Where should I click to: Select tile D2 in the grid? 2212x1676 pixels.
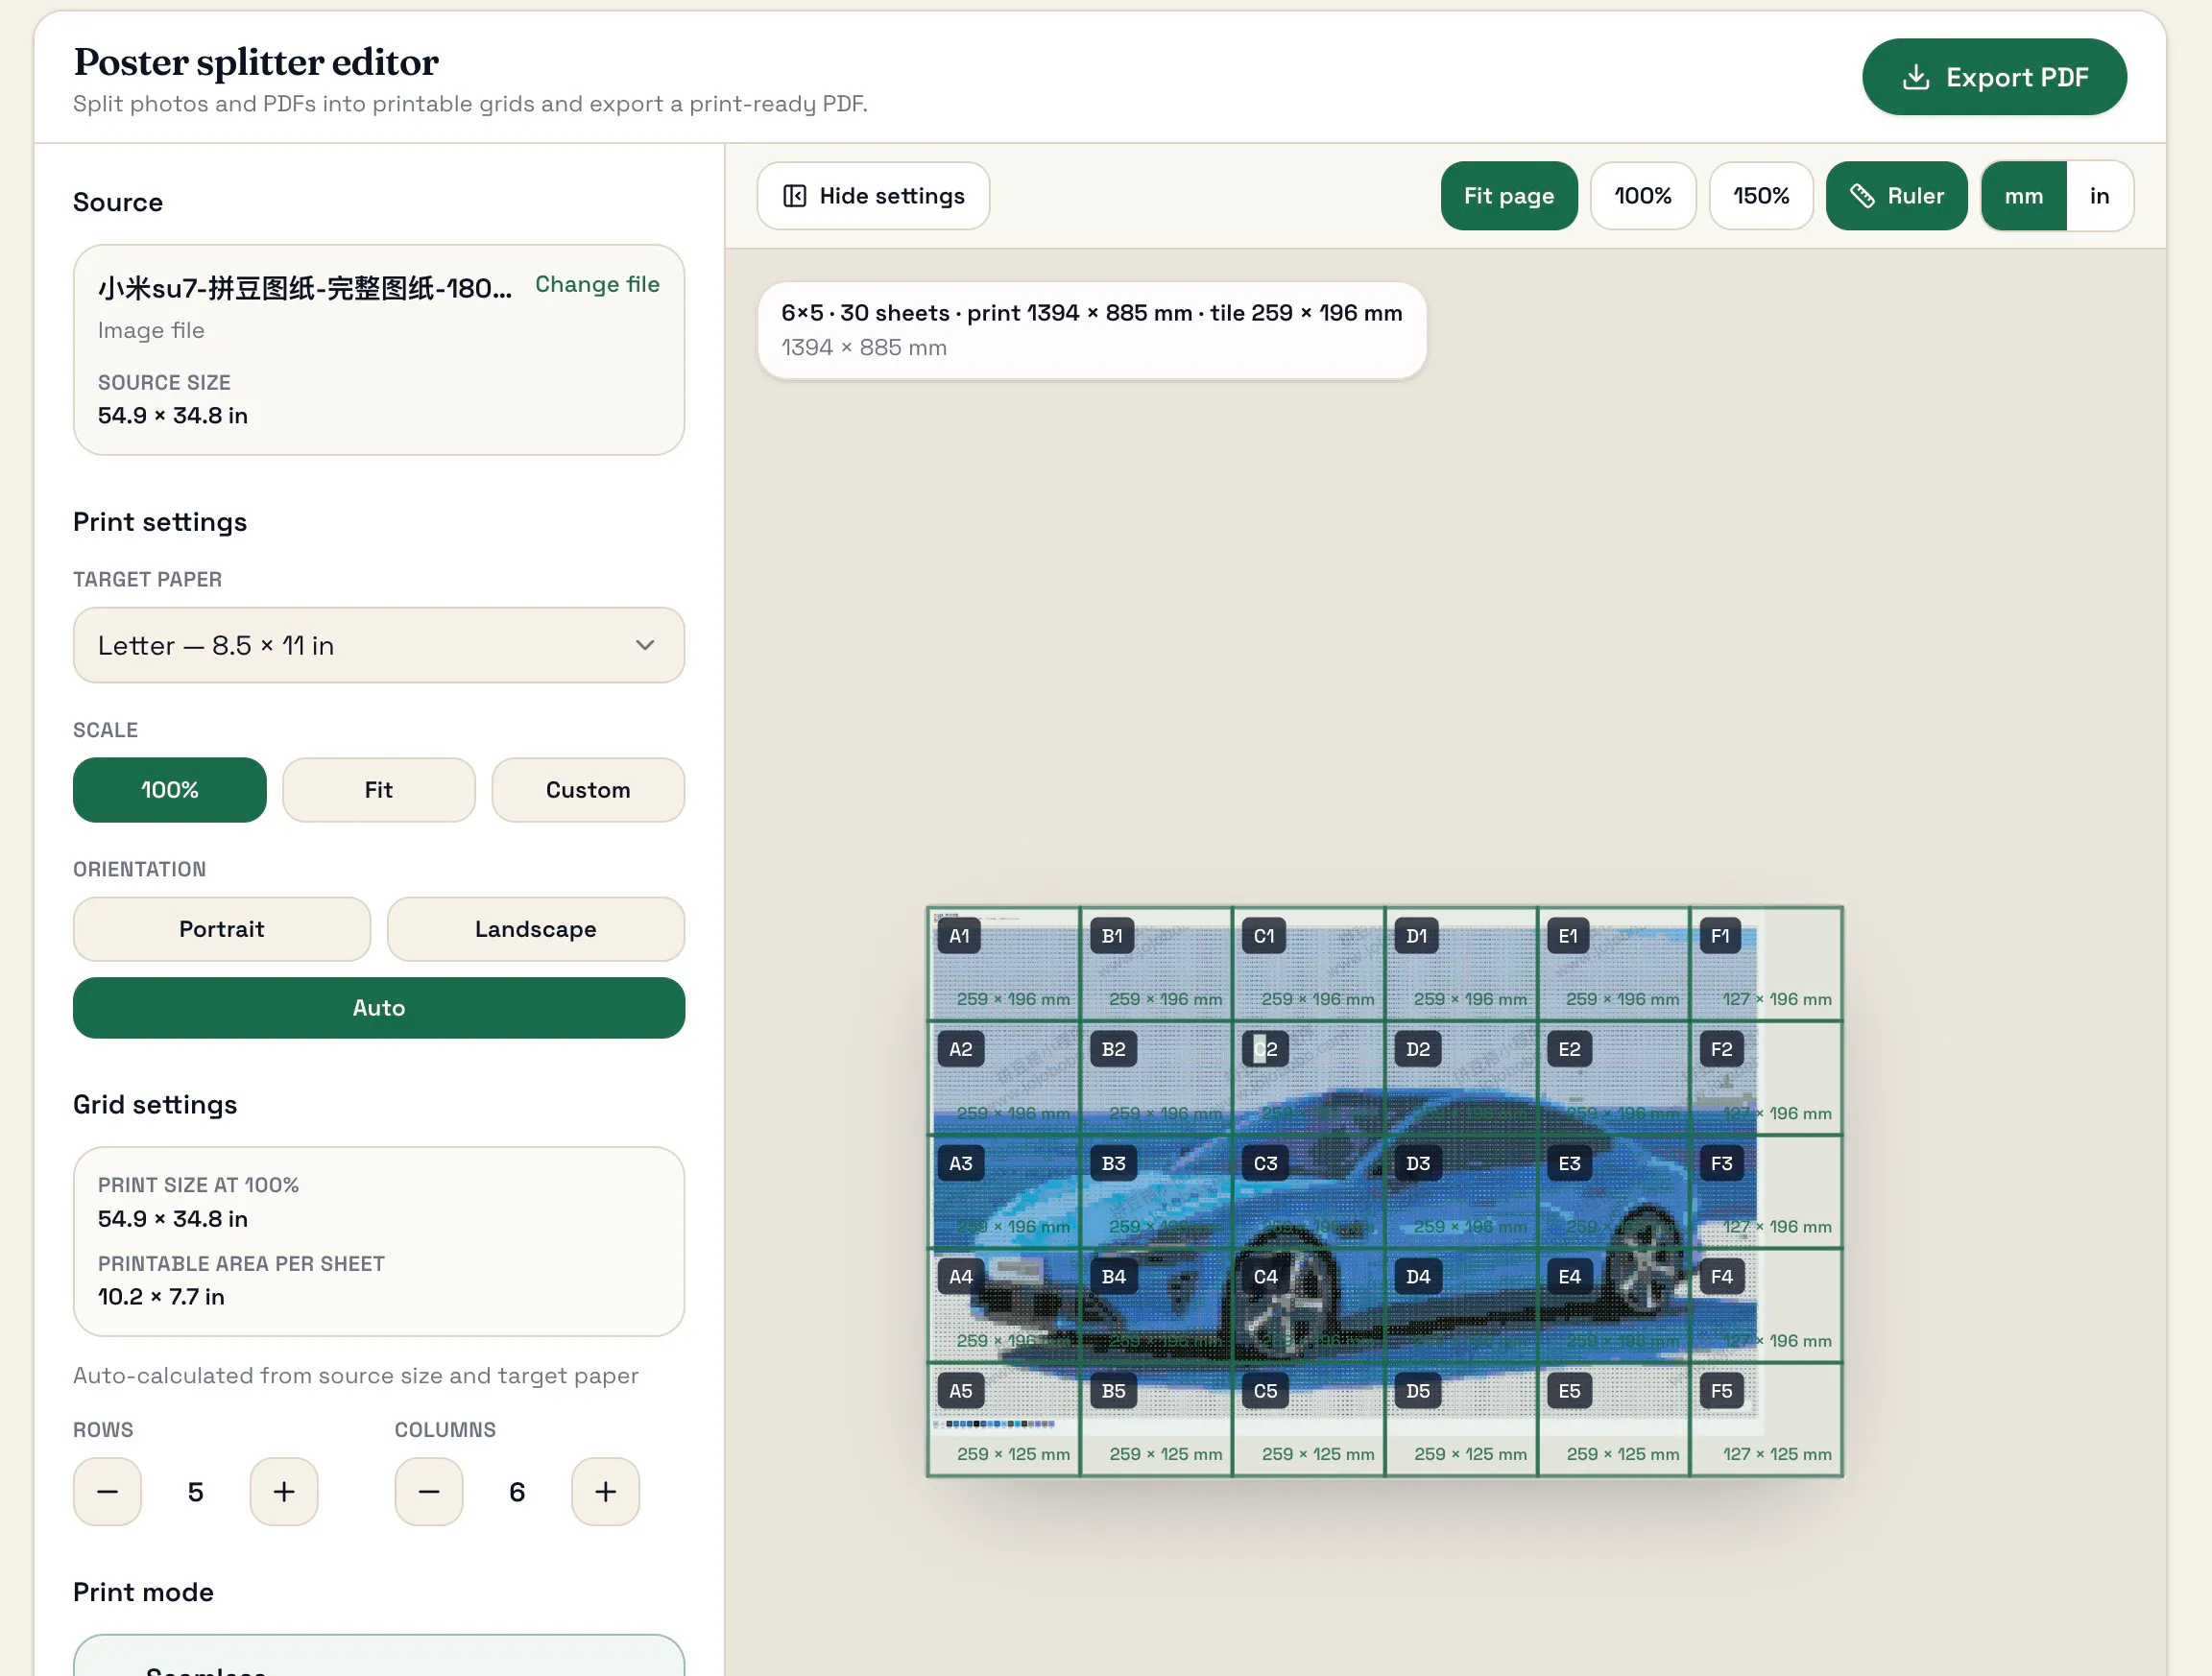(x=1462, y=1078)
